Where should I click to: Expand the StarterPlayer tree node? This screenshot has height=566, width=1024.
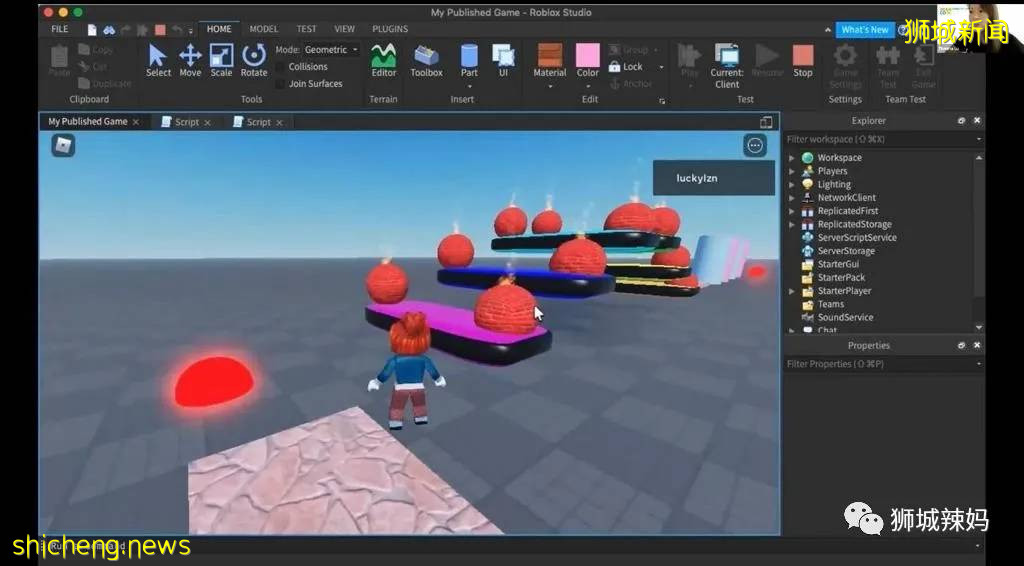792,291
